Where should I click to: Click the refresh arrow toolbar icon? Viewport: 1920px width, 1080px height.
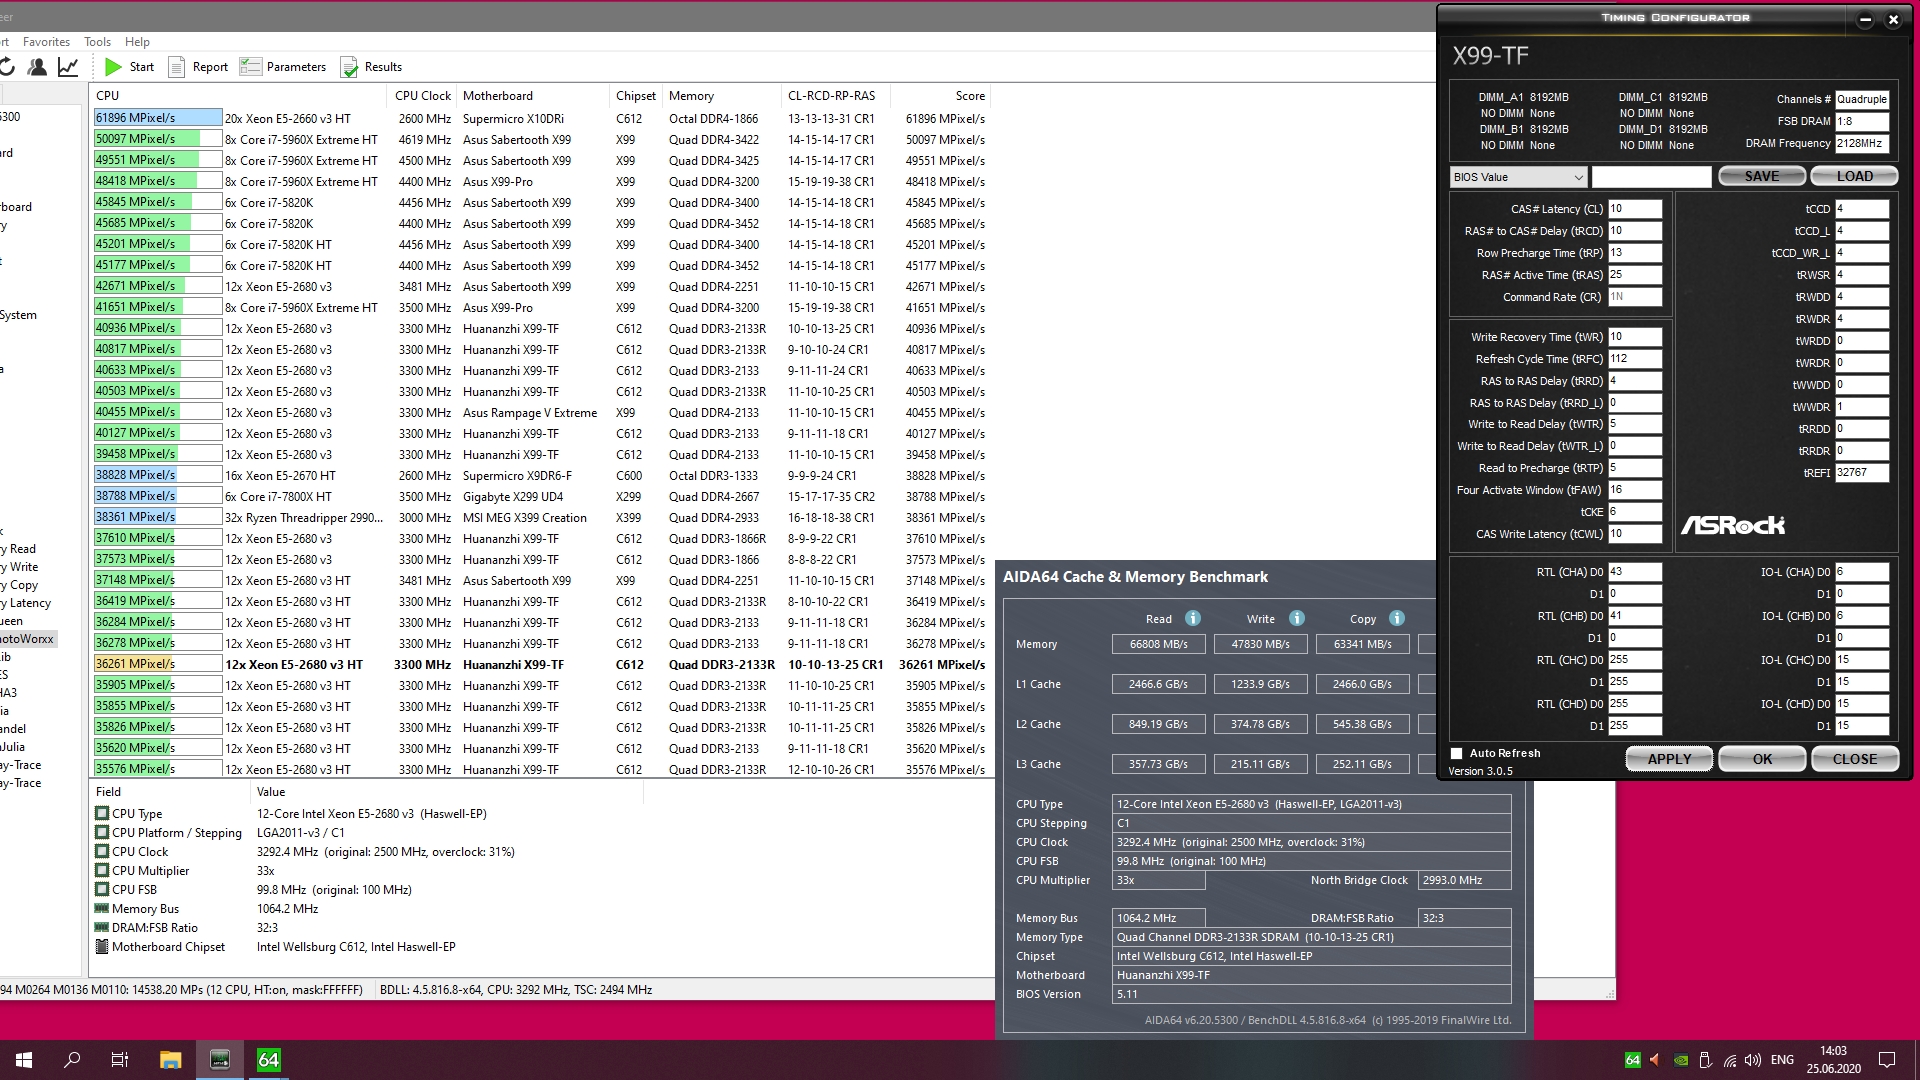click(7, 67)
